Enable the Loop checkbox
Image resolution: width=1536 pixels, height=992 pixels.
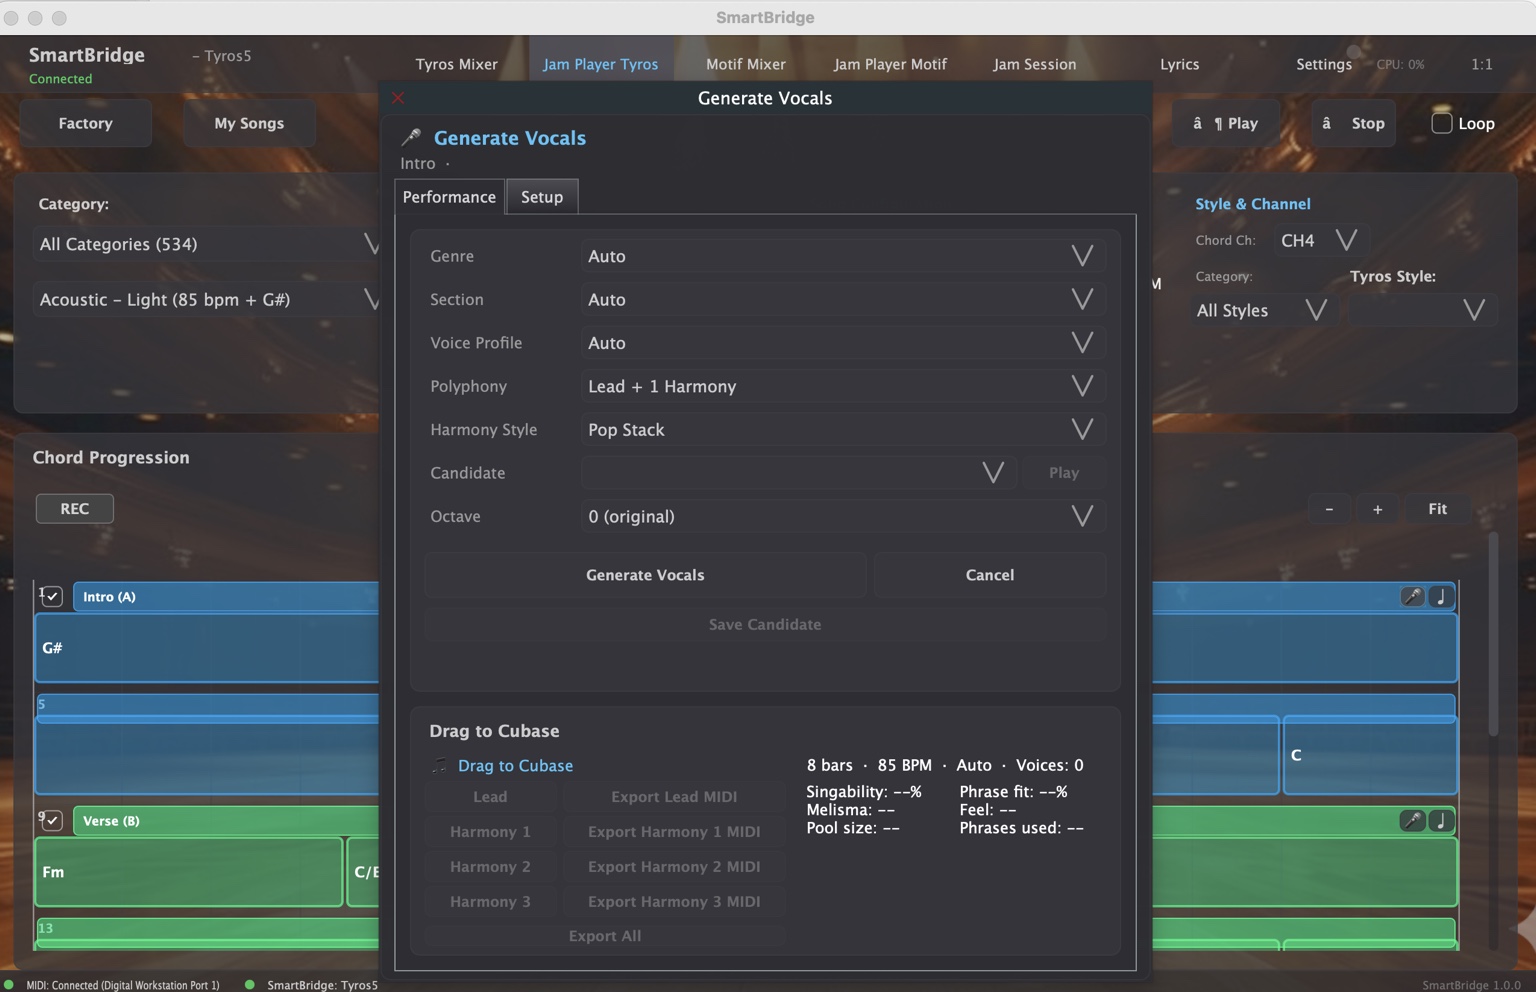(1441, 123)
